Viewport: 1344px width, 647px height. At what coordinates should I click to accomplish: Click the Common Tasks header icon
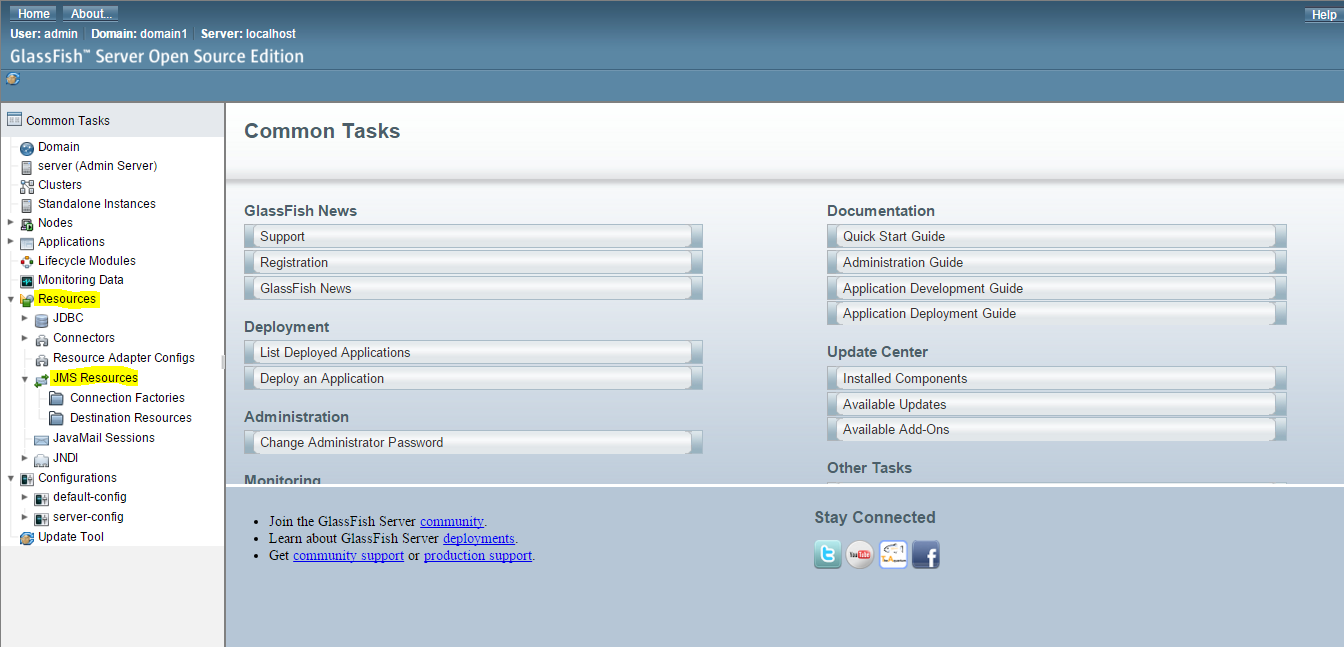(14, 120)
